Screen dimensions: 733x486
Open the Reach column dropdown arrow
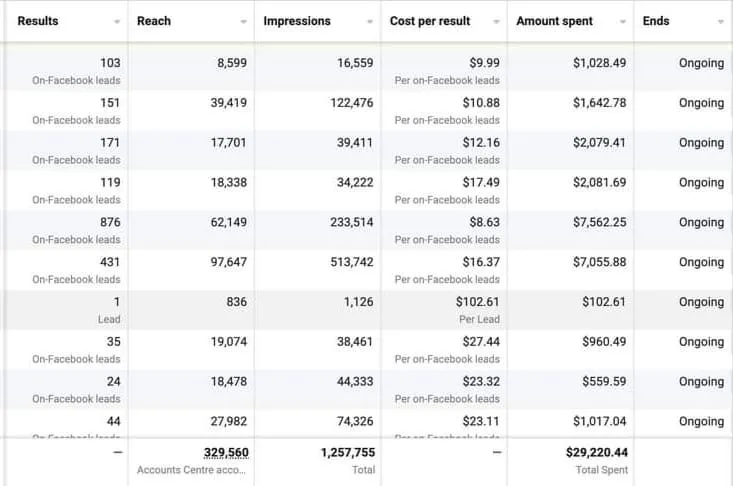tap(244, 22)
